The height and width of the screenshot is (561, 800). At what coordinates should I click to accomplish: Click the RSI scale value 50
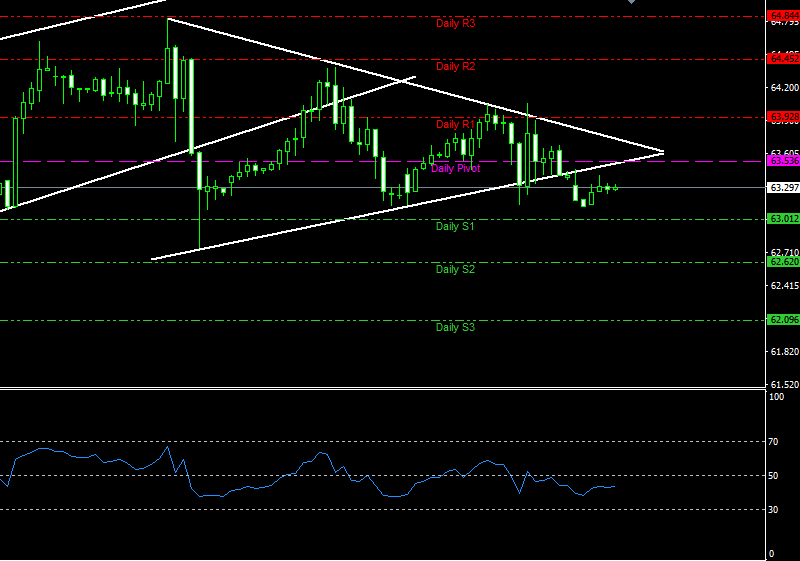click(773, 476)
